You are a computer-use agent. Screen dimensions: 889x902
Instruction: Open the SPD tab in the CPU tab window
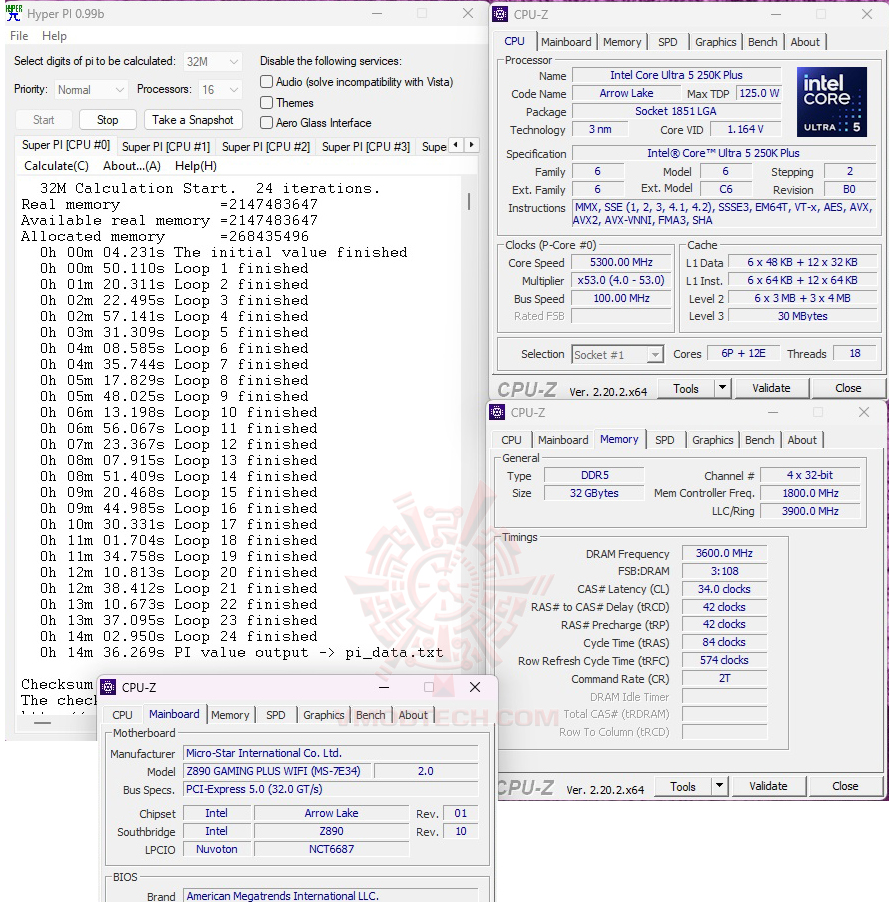(x=667, y=42)
